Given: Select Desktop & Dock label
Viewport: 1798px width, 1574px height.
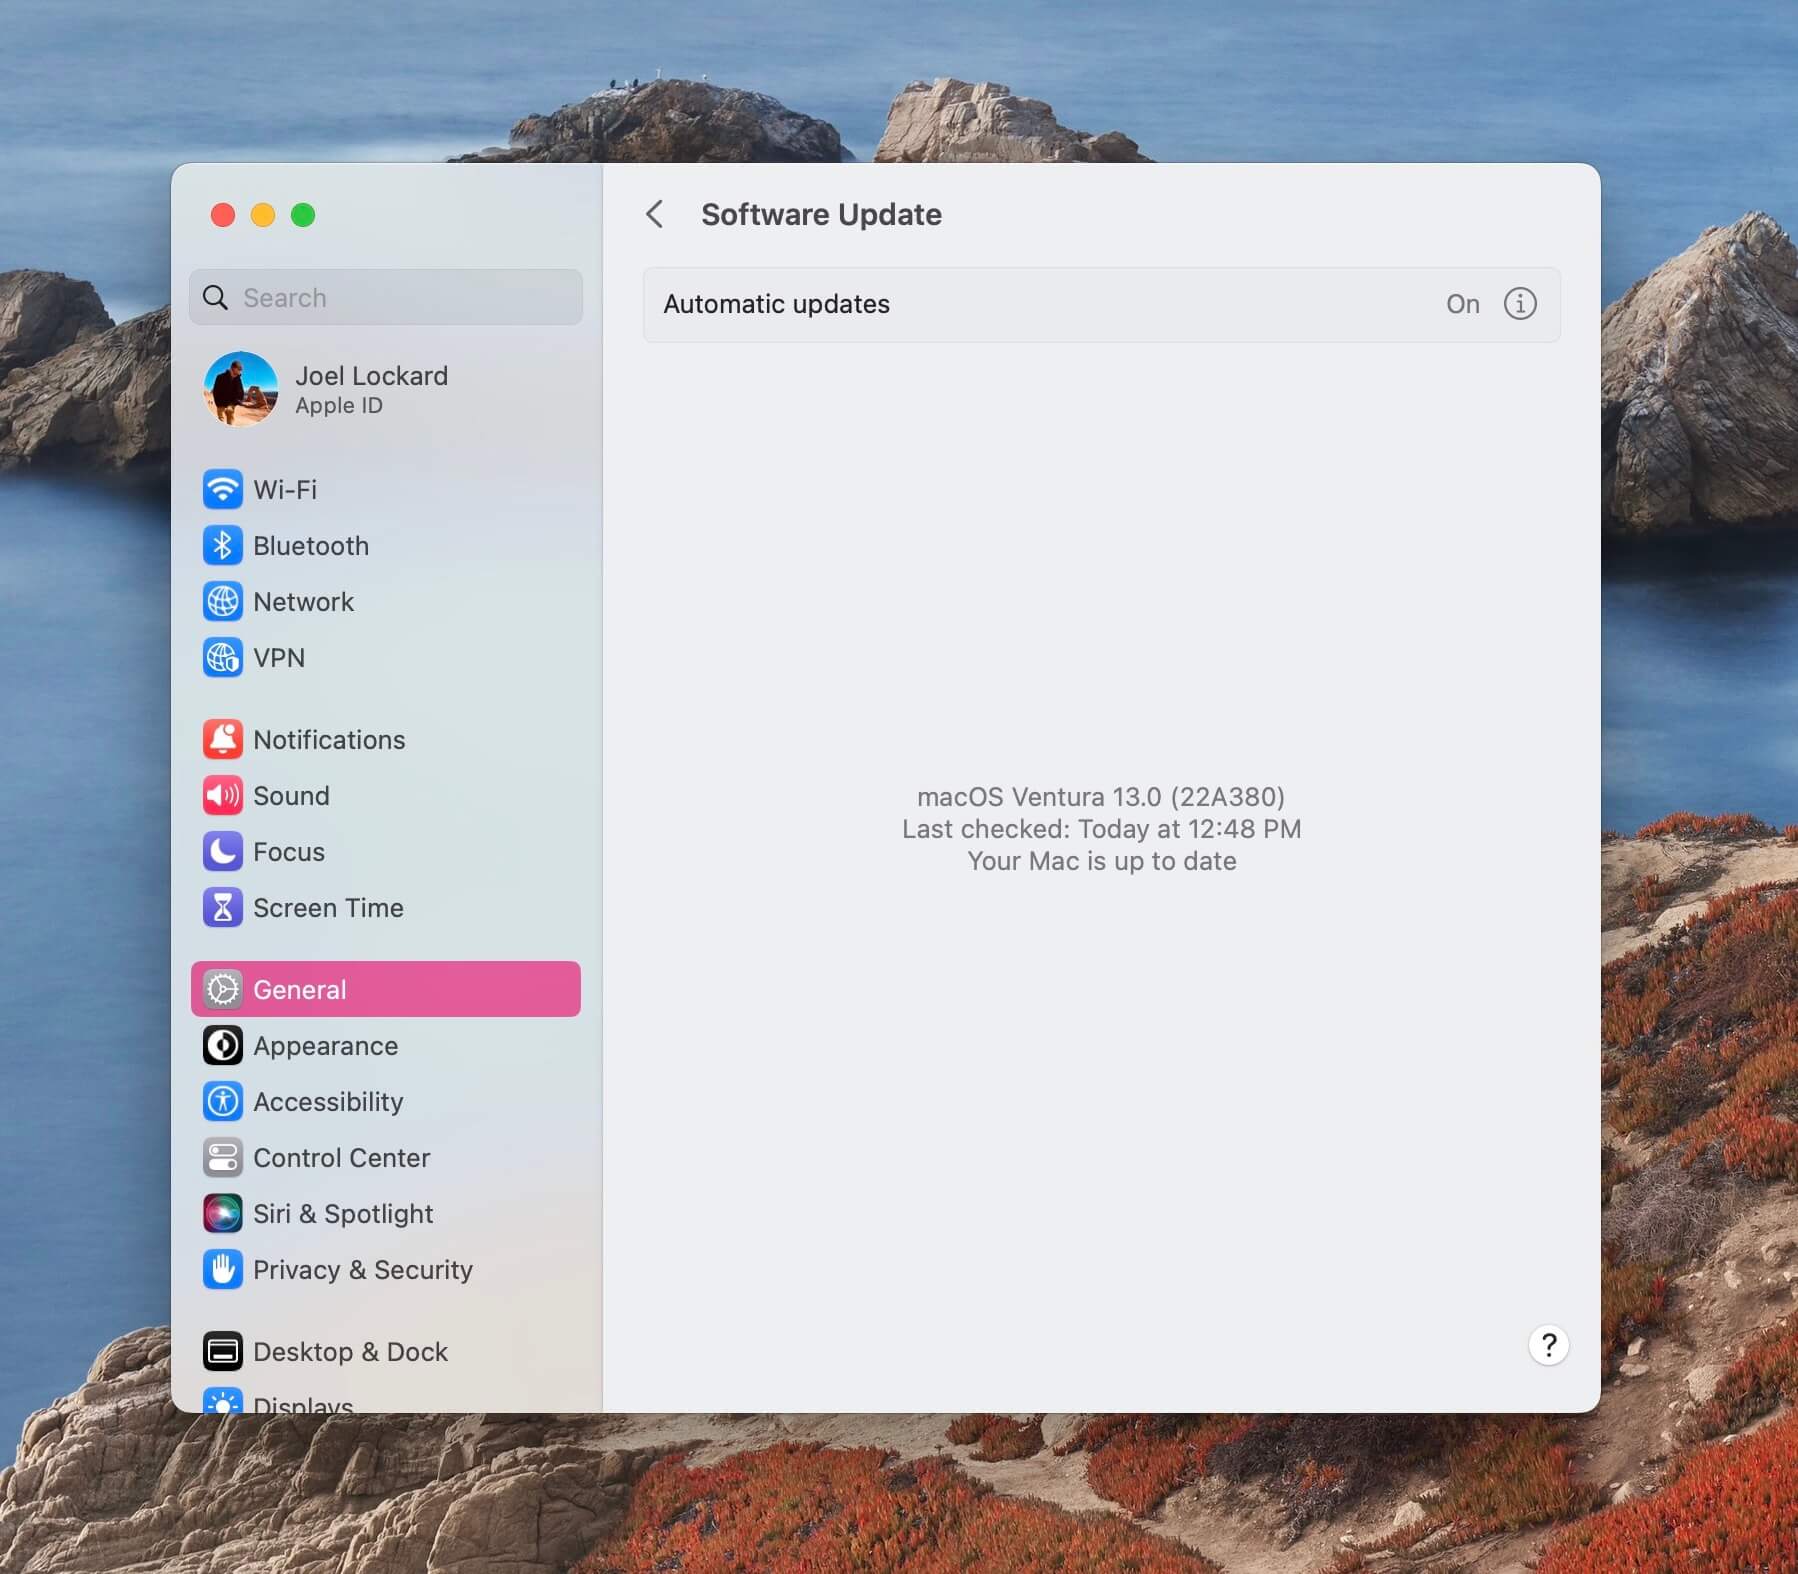Looking at the screenshot, I should tap(350, 1351).
